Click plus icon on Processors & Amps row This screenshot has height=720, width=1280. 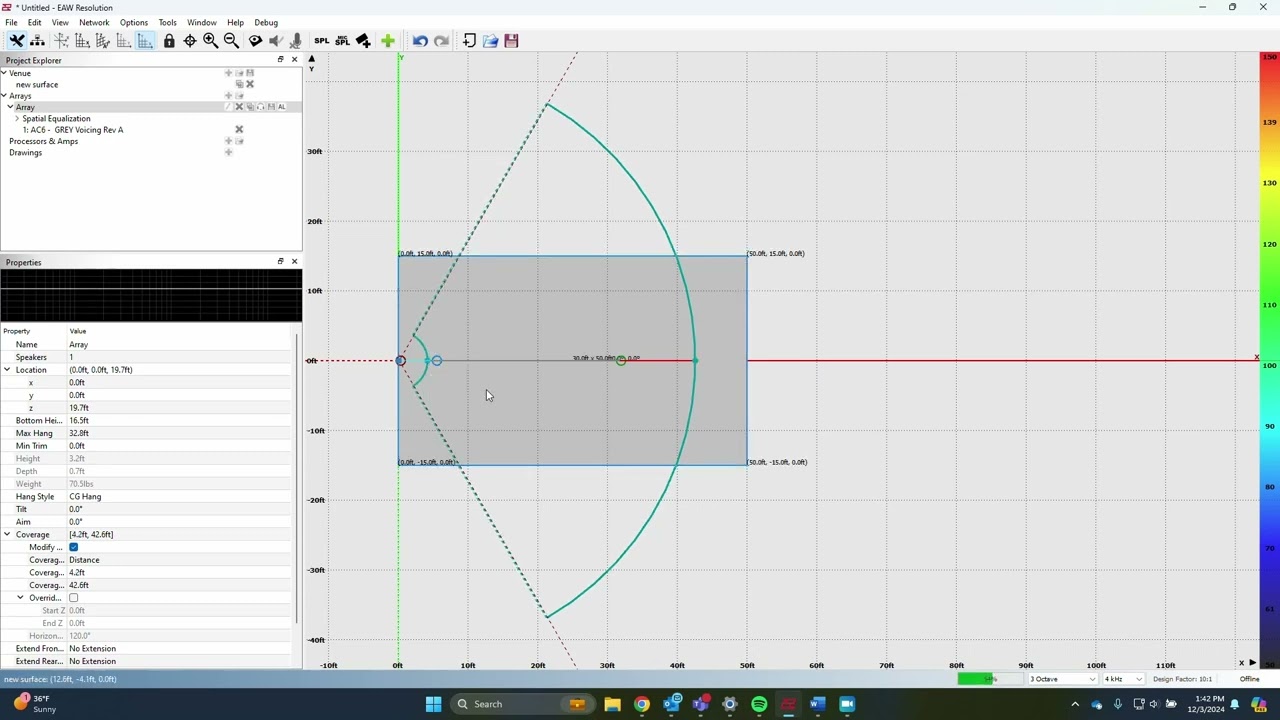(228, 141)
